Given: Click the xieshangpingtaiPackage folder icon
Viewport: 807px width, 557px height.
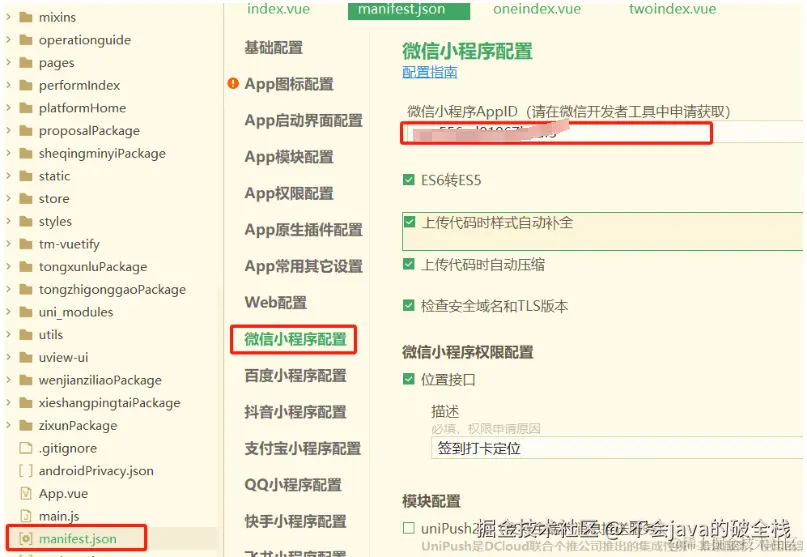Looking at the screenshot, I should click(26, 403).
